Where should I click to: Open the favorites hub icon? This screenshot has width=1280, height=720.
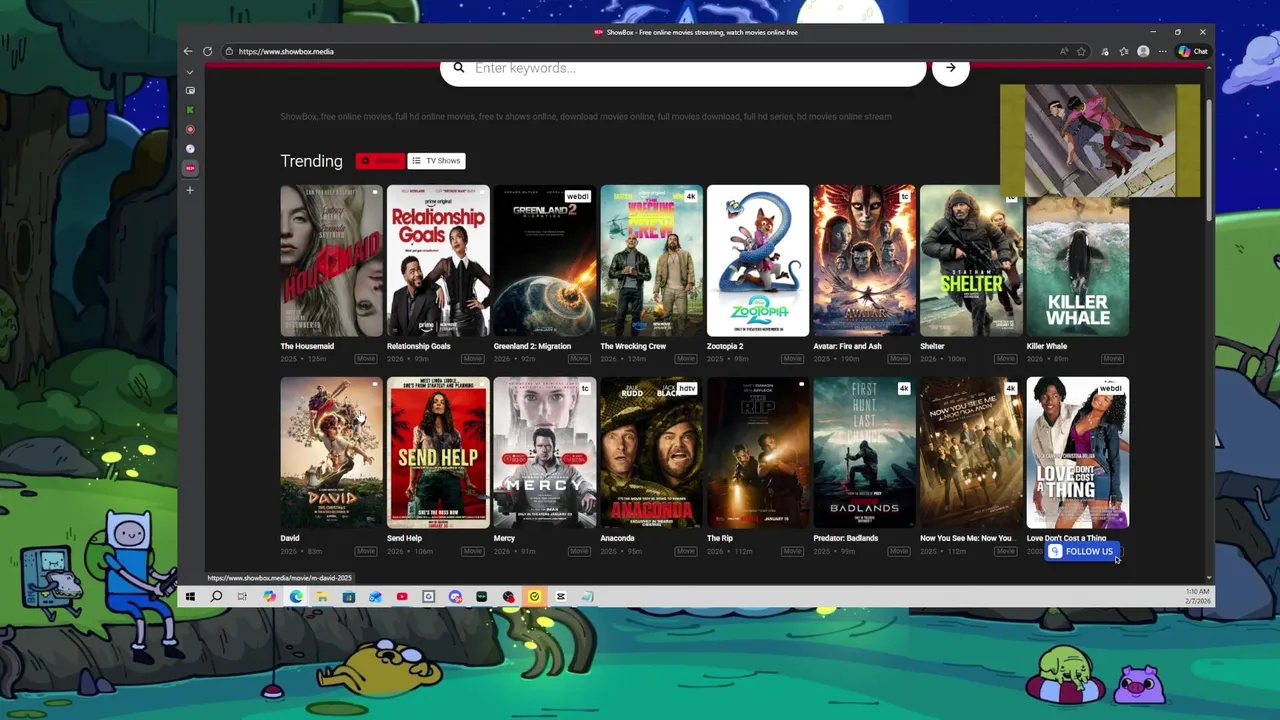coord(1124,51)
